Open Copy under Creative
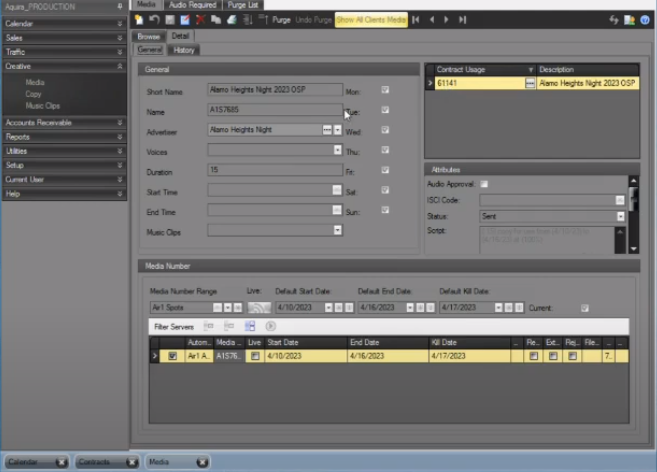 [x=33, y=94]
